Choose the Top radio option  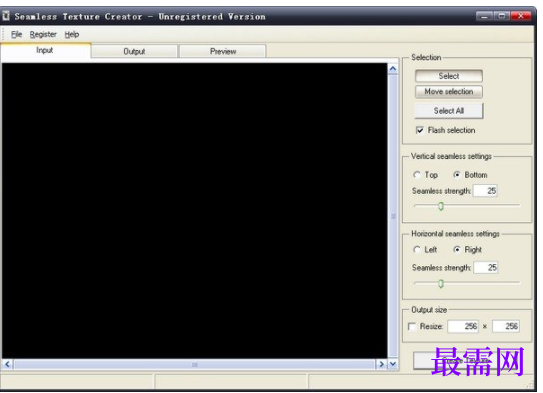[417, 175]
